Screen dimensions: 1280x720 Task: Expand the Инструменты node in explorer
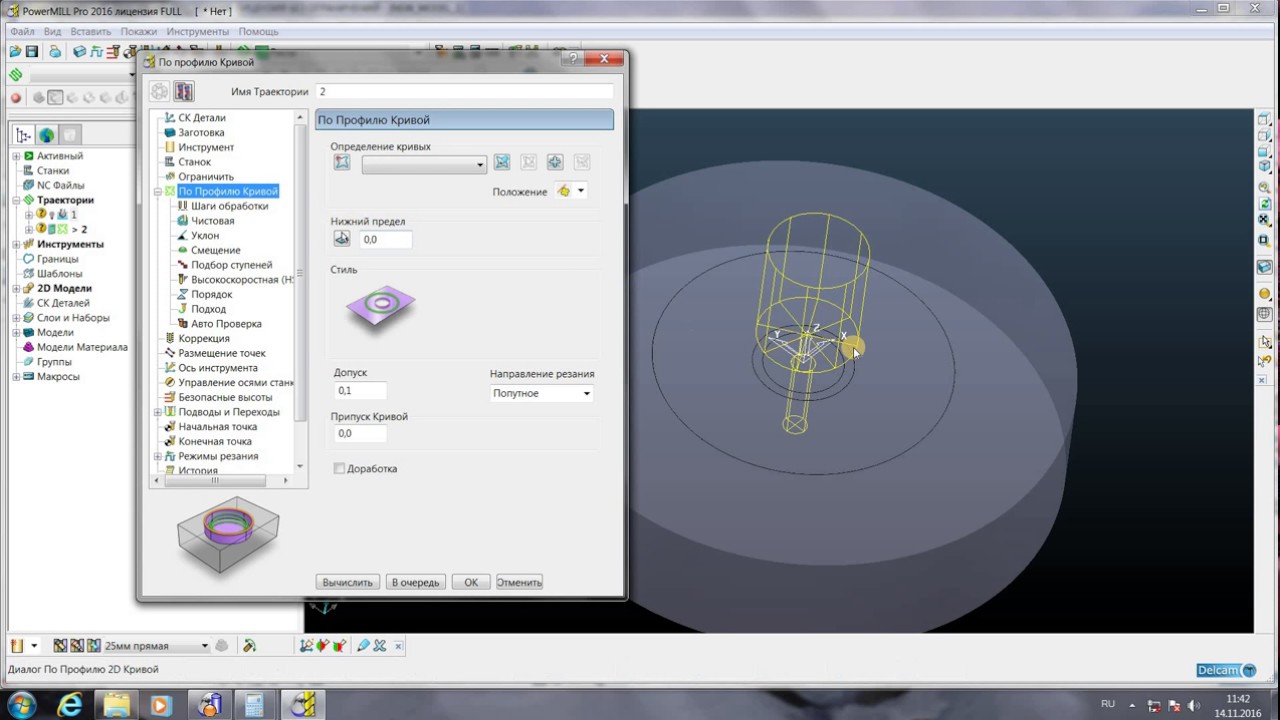pos(16,244)
